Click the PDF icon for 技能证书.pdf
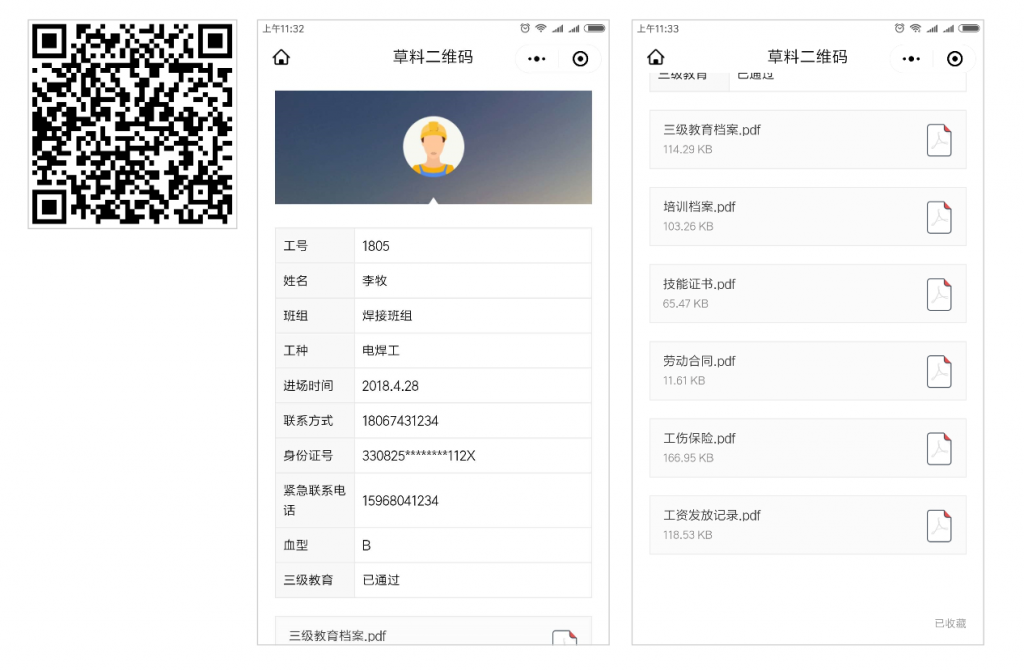The width and height of the screenshot is (1024, 671). (939, 294)
